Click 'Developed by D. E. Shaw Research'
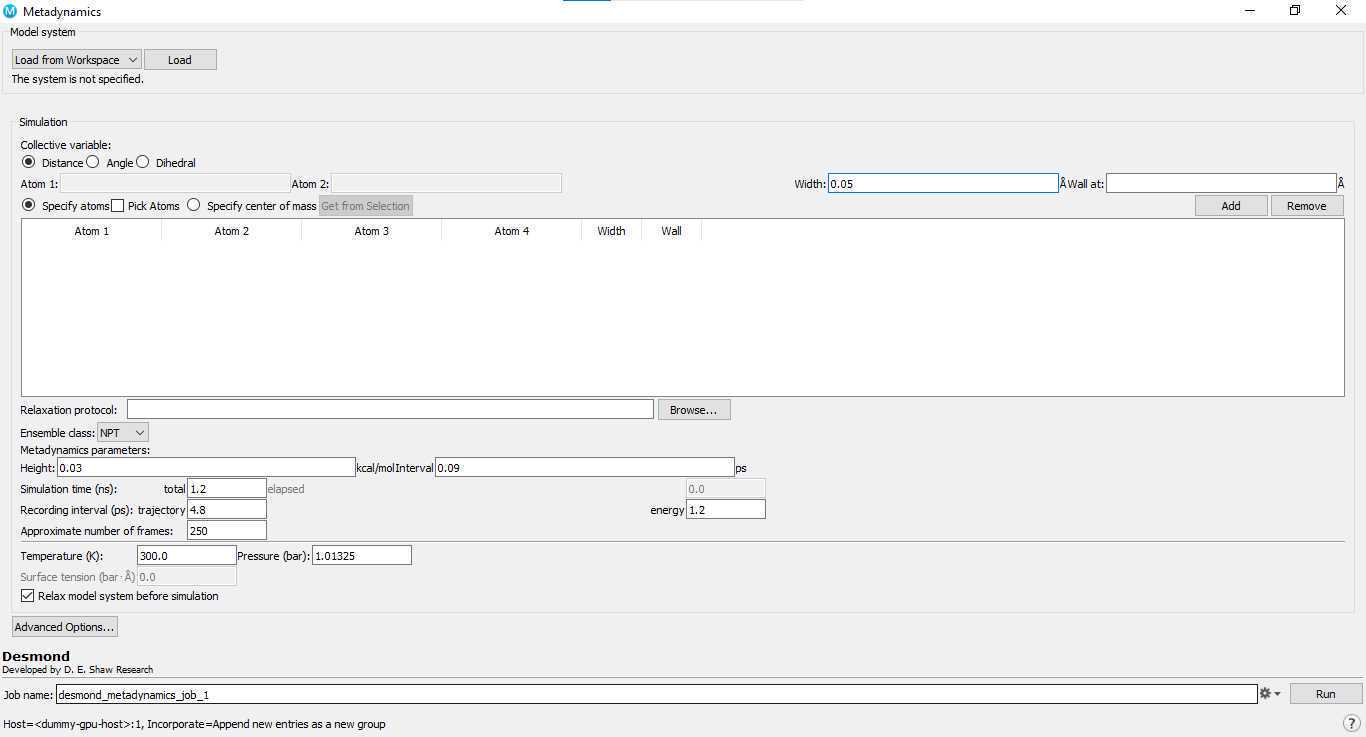The image size is (1366, 737). (x=77, y=670)
